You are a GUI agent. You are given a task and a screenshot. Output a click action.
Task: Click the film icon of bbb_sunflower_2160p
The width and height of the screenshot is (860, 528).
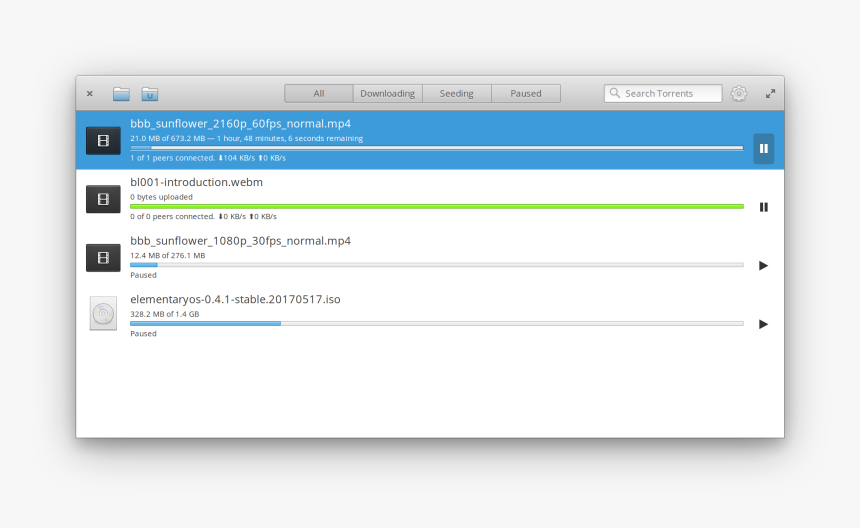[103, 140]
